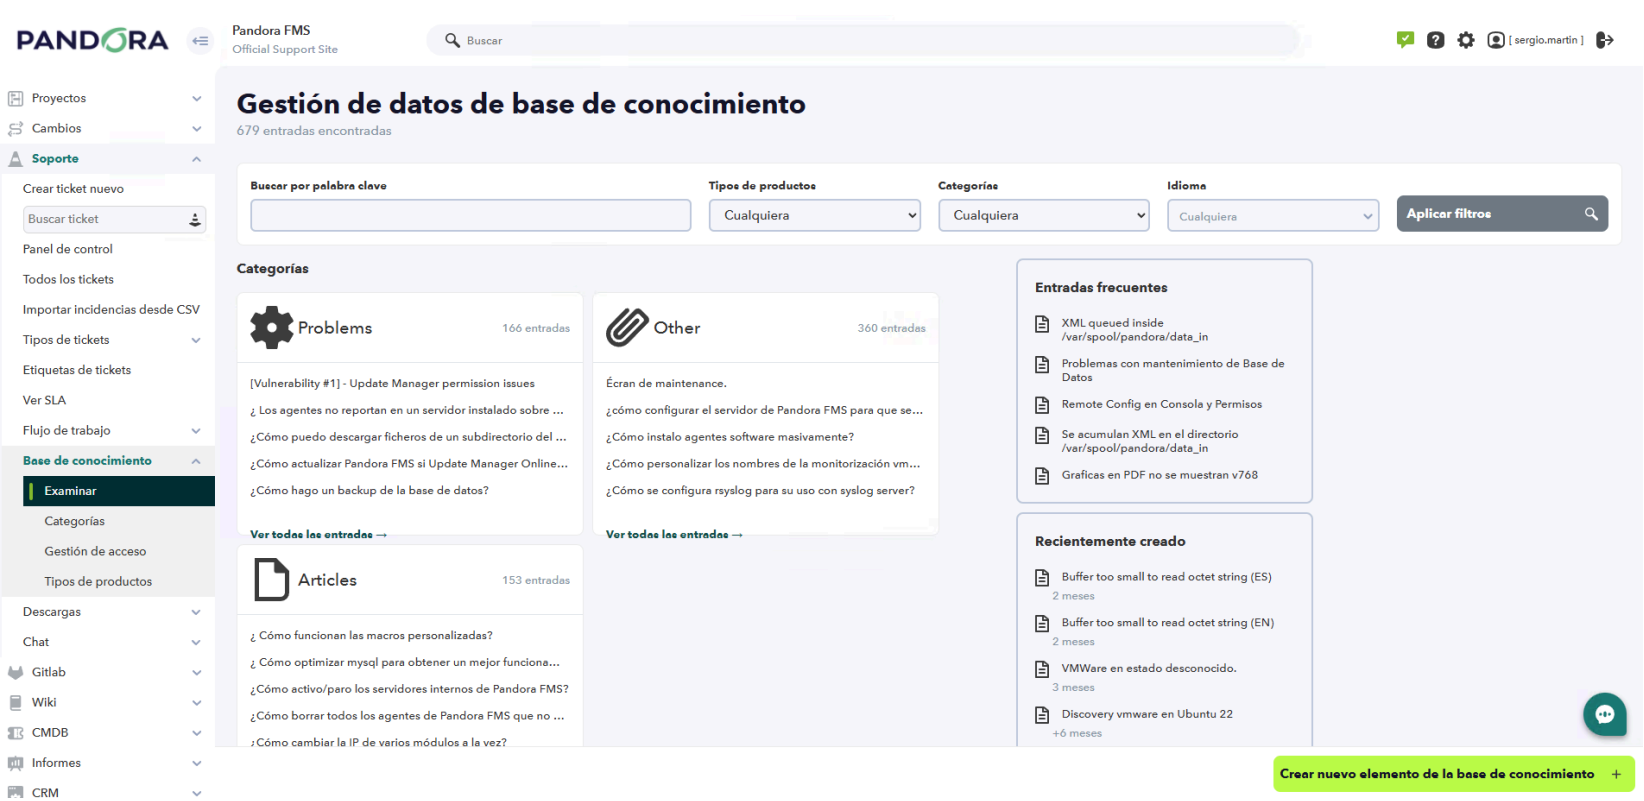Click the magnifier icon in the search bar
This screenshot has height=801, width=1644.
pos(452,40)
